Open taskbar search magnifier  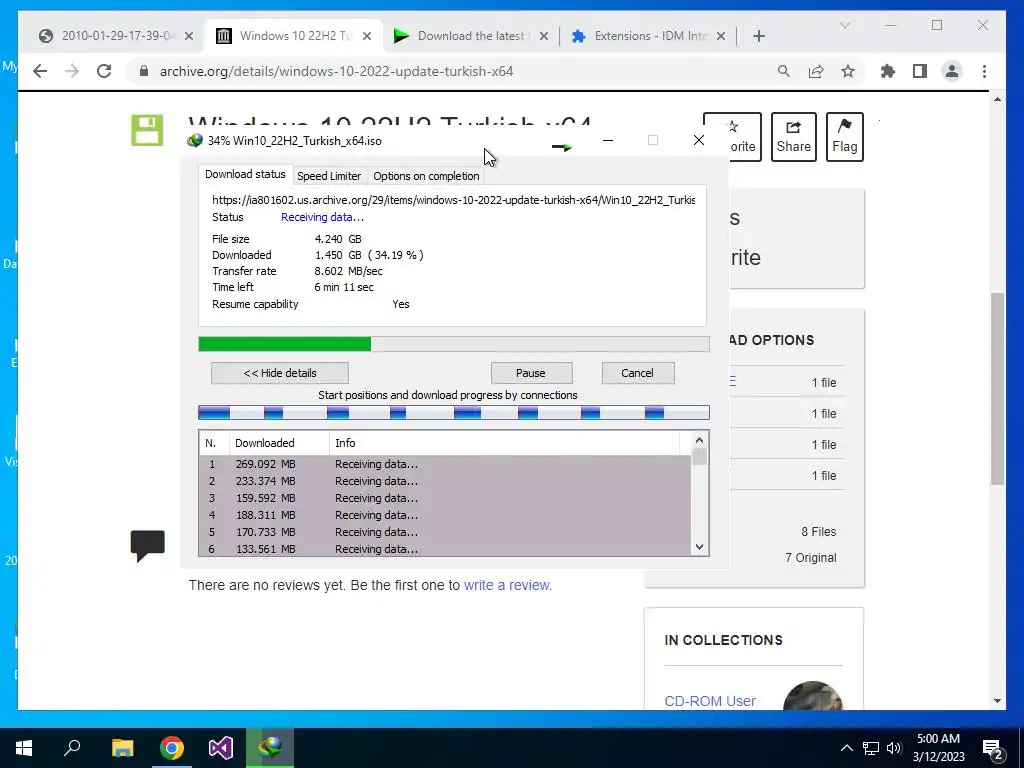point(72,747)
